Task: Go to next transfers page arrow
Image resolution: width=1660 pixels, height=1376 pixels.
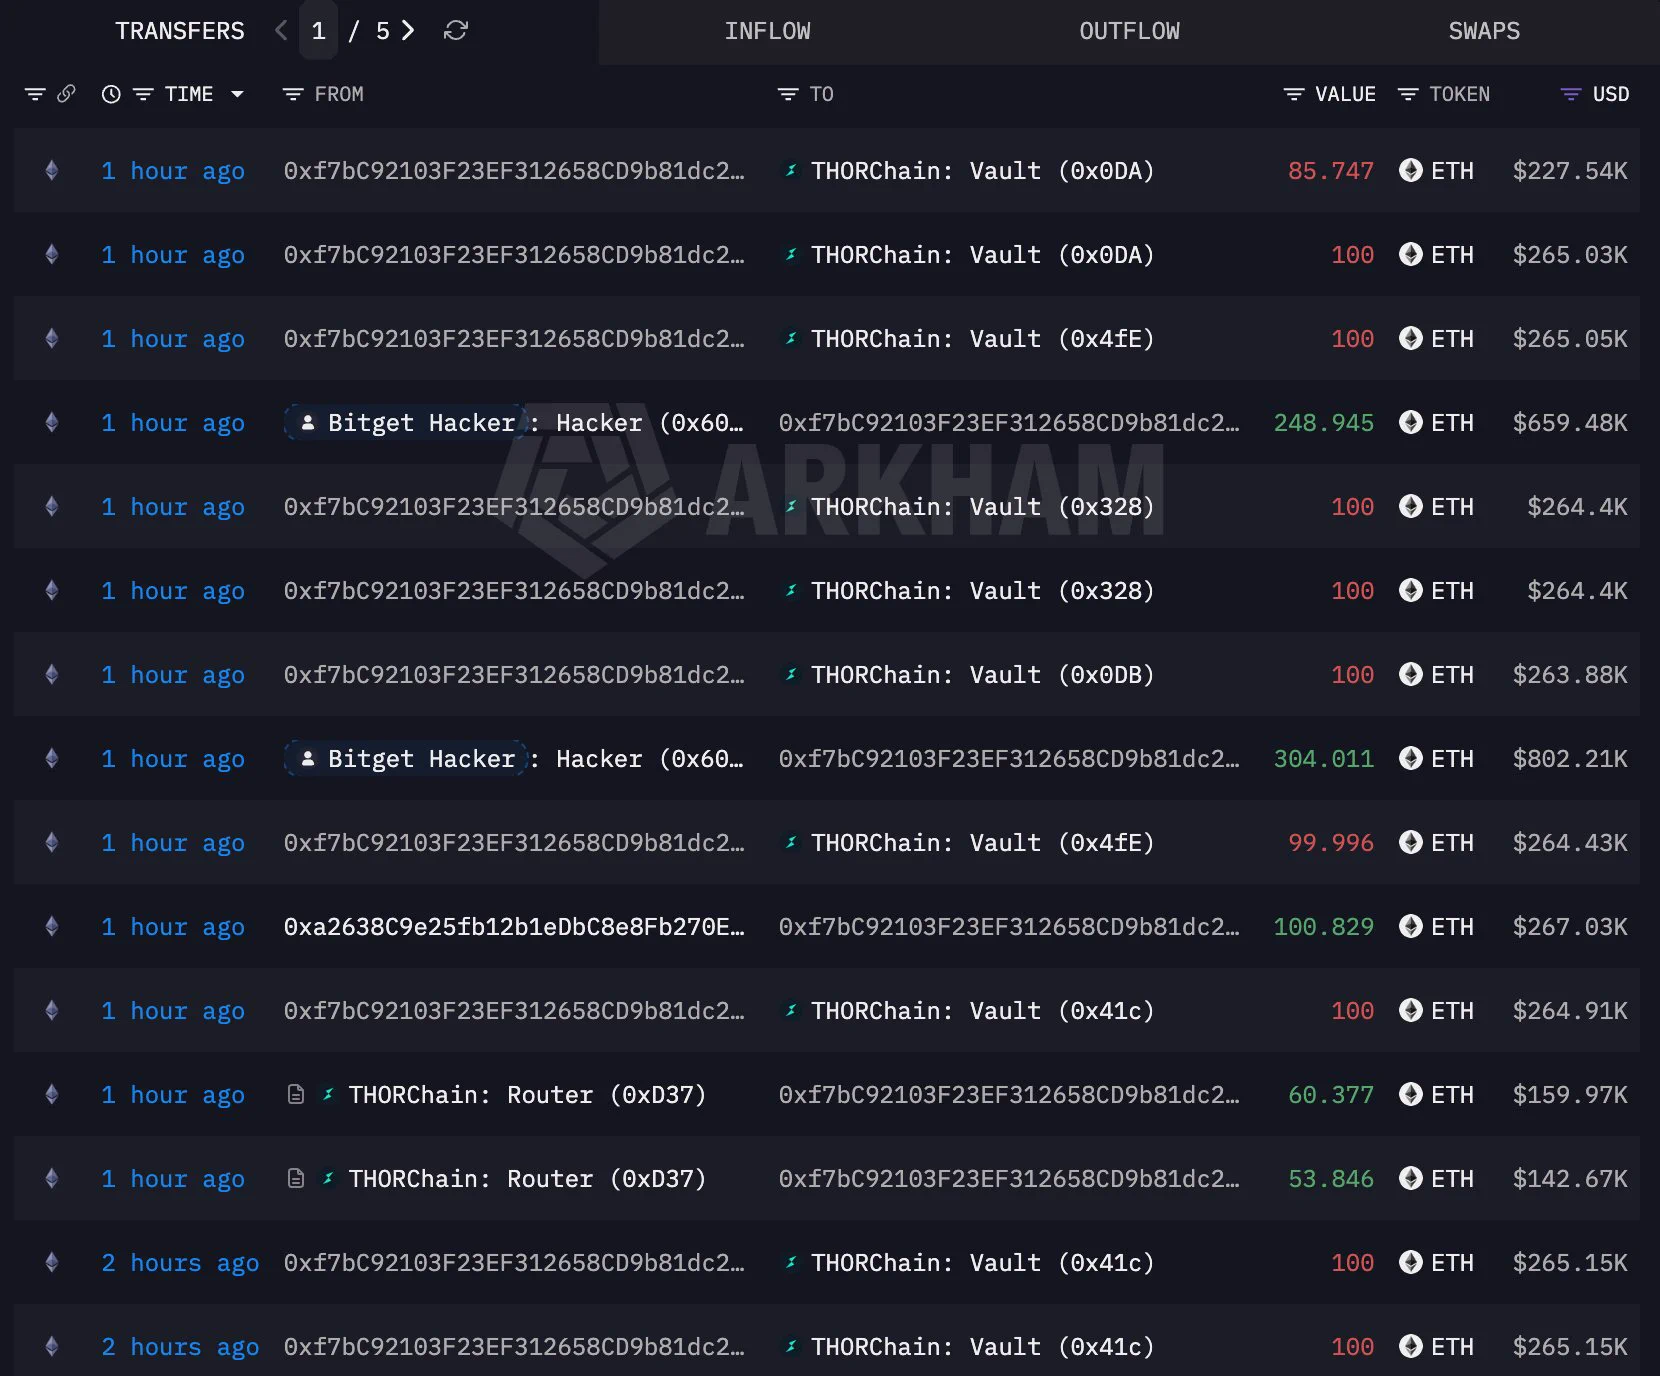Action: [408, 31]
